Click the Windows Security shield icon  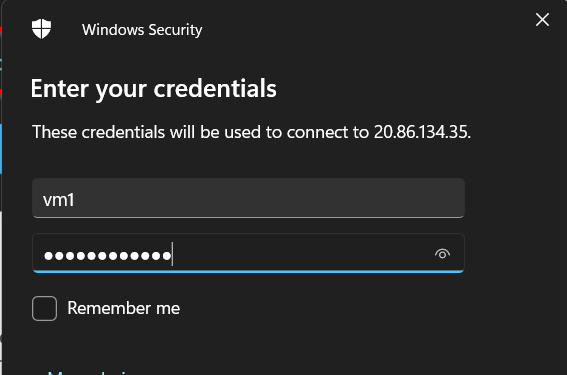tap(41, 29)
